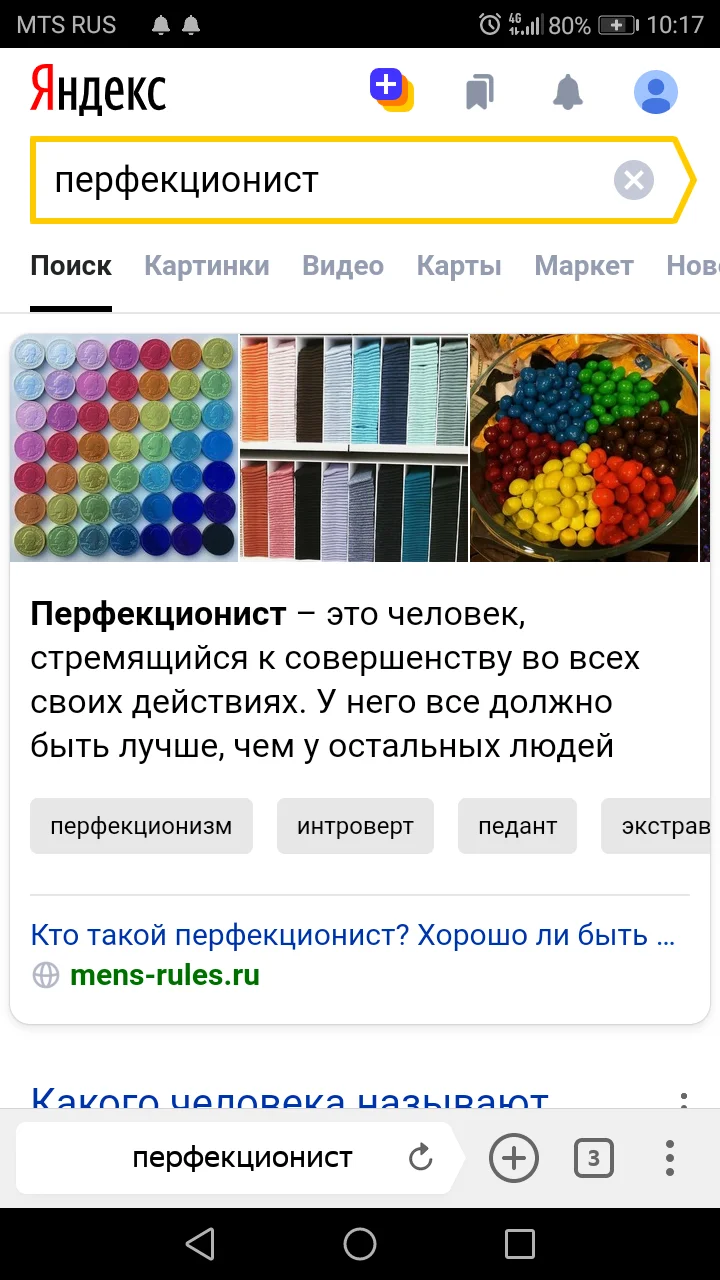Show open tabs counter

click(594, 1158)
